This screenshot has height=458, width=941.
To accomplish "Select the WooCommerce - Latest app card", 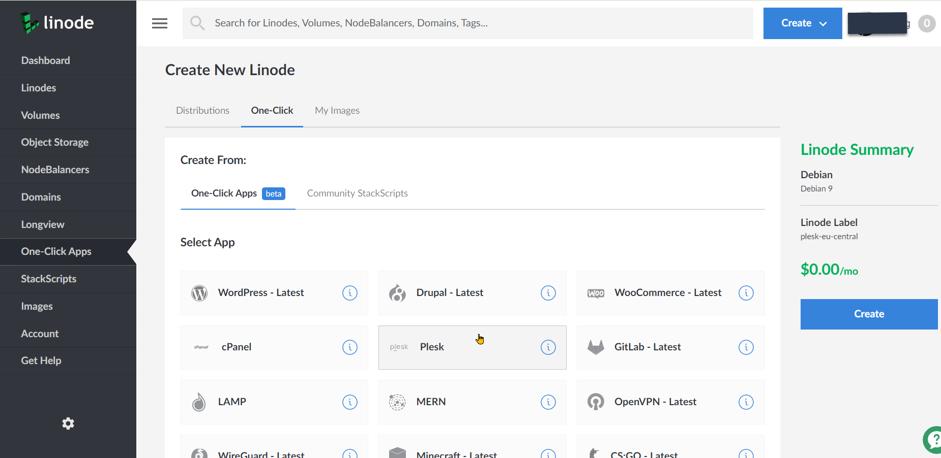I will [670, 293].
